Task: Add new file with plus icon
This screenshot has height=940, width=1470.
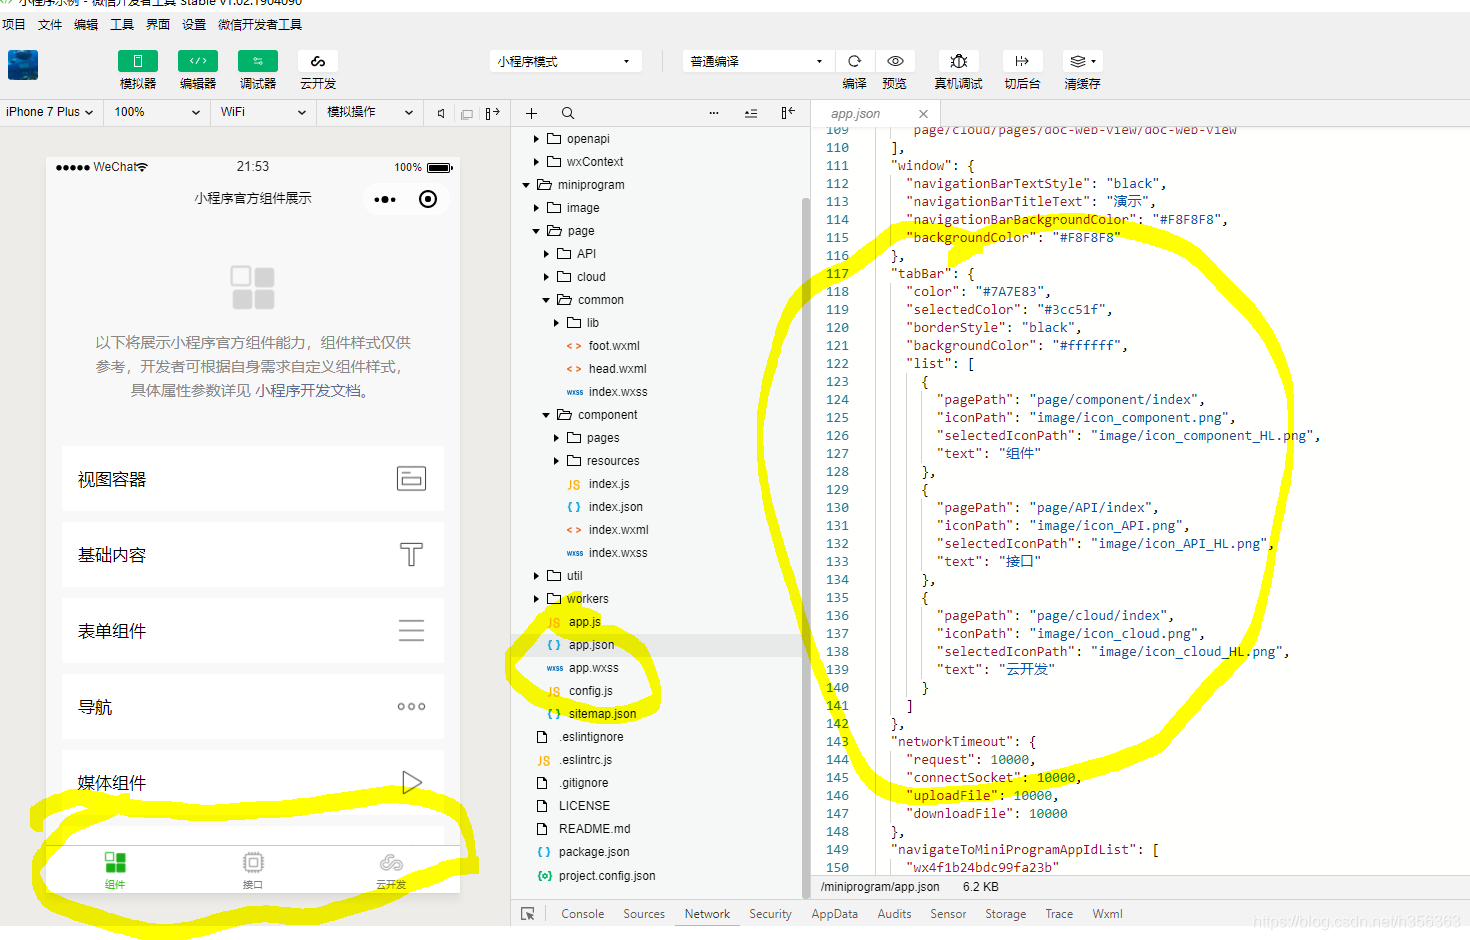Action: (532, 113)
